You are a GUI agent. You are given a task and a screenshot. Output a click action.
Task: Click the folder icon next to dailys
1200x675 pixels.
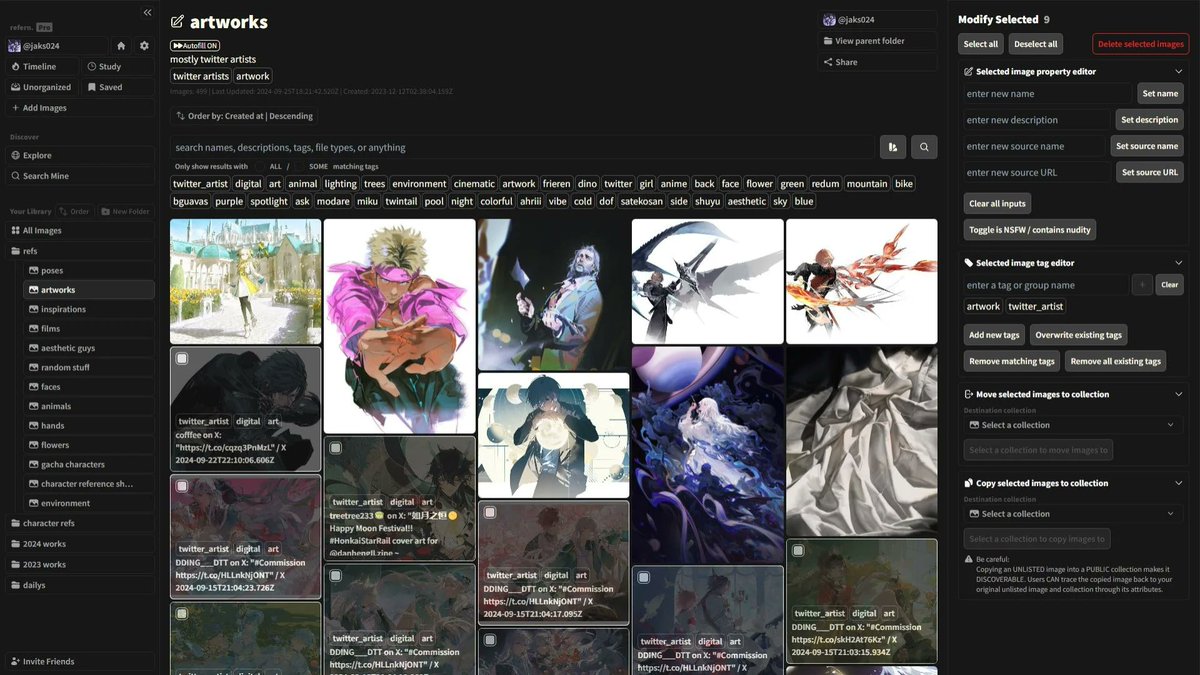(x=16, y=585)
